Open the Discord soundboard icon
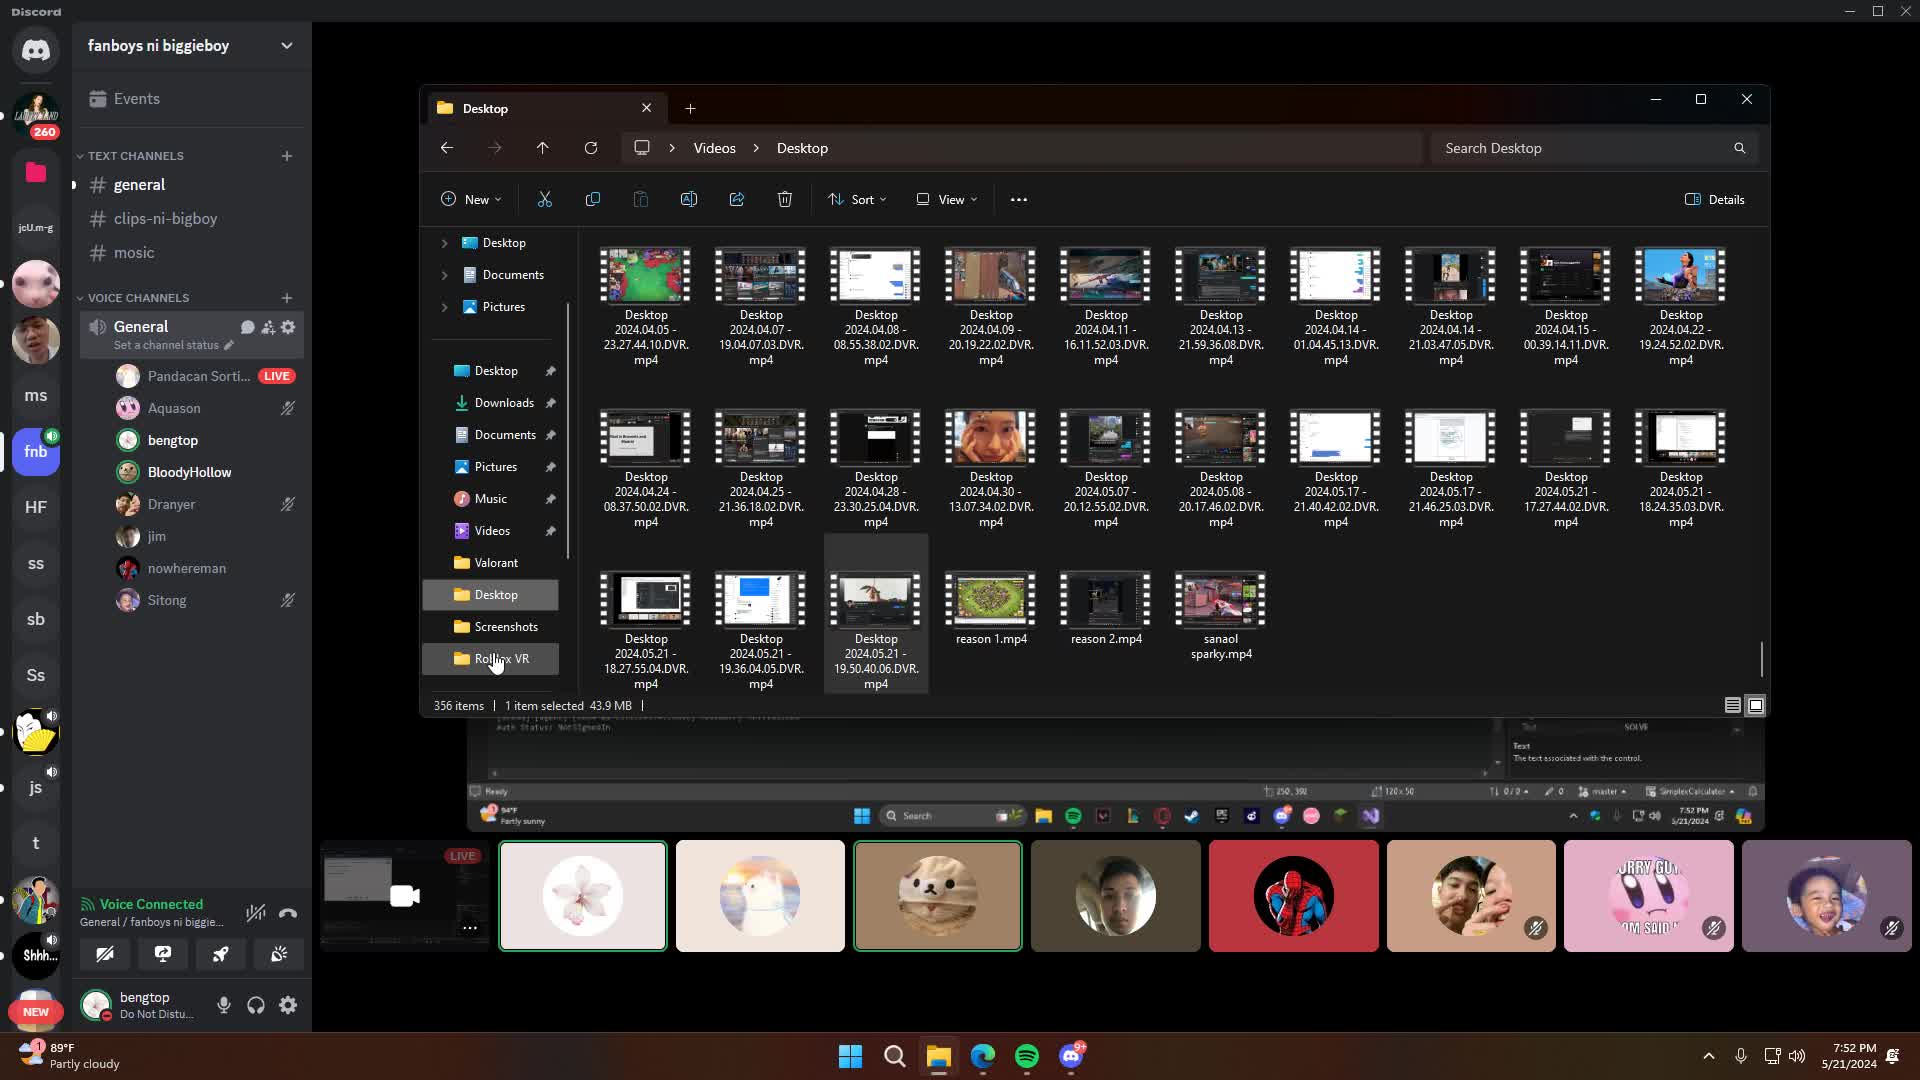Image resolution: width=1920 pixels, height=1080 pixels. pos(278,954)
